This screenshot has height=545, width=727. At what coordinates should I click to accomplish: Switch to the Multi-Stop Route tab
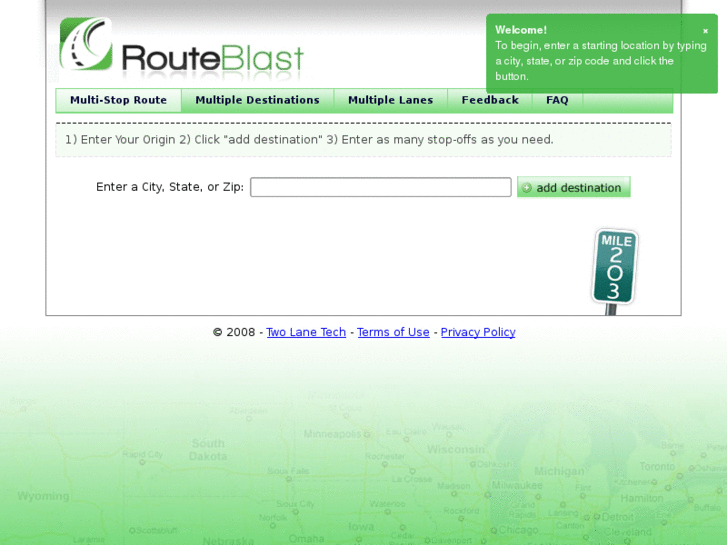pos(118,100)
